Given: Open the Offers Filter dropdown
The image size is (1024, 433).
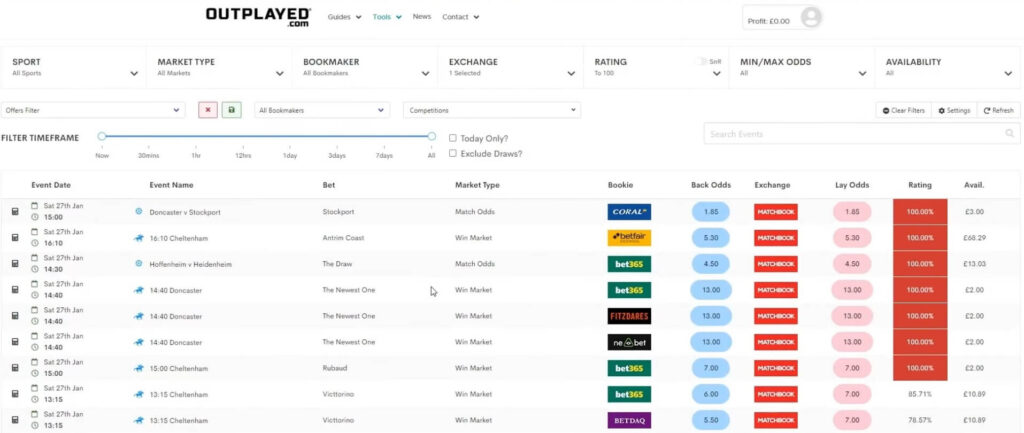Looking at the screenshot, I should tap(93, 110).
